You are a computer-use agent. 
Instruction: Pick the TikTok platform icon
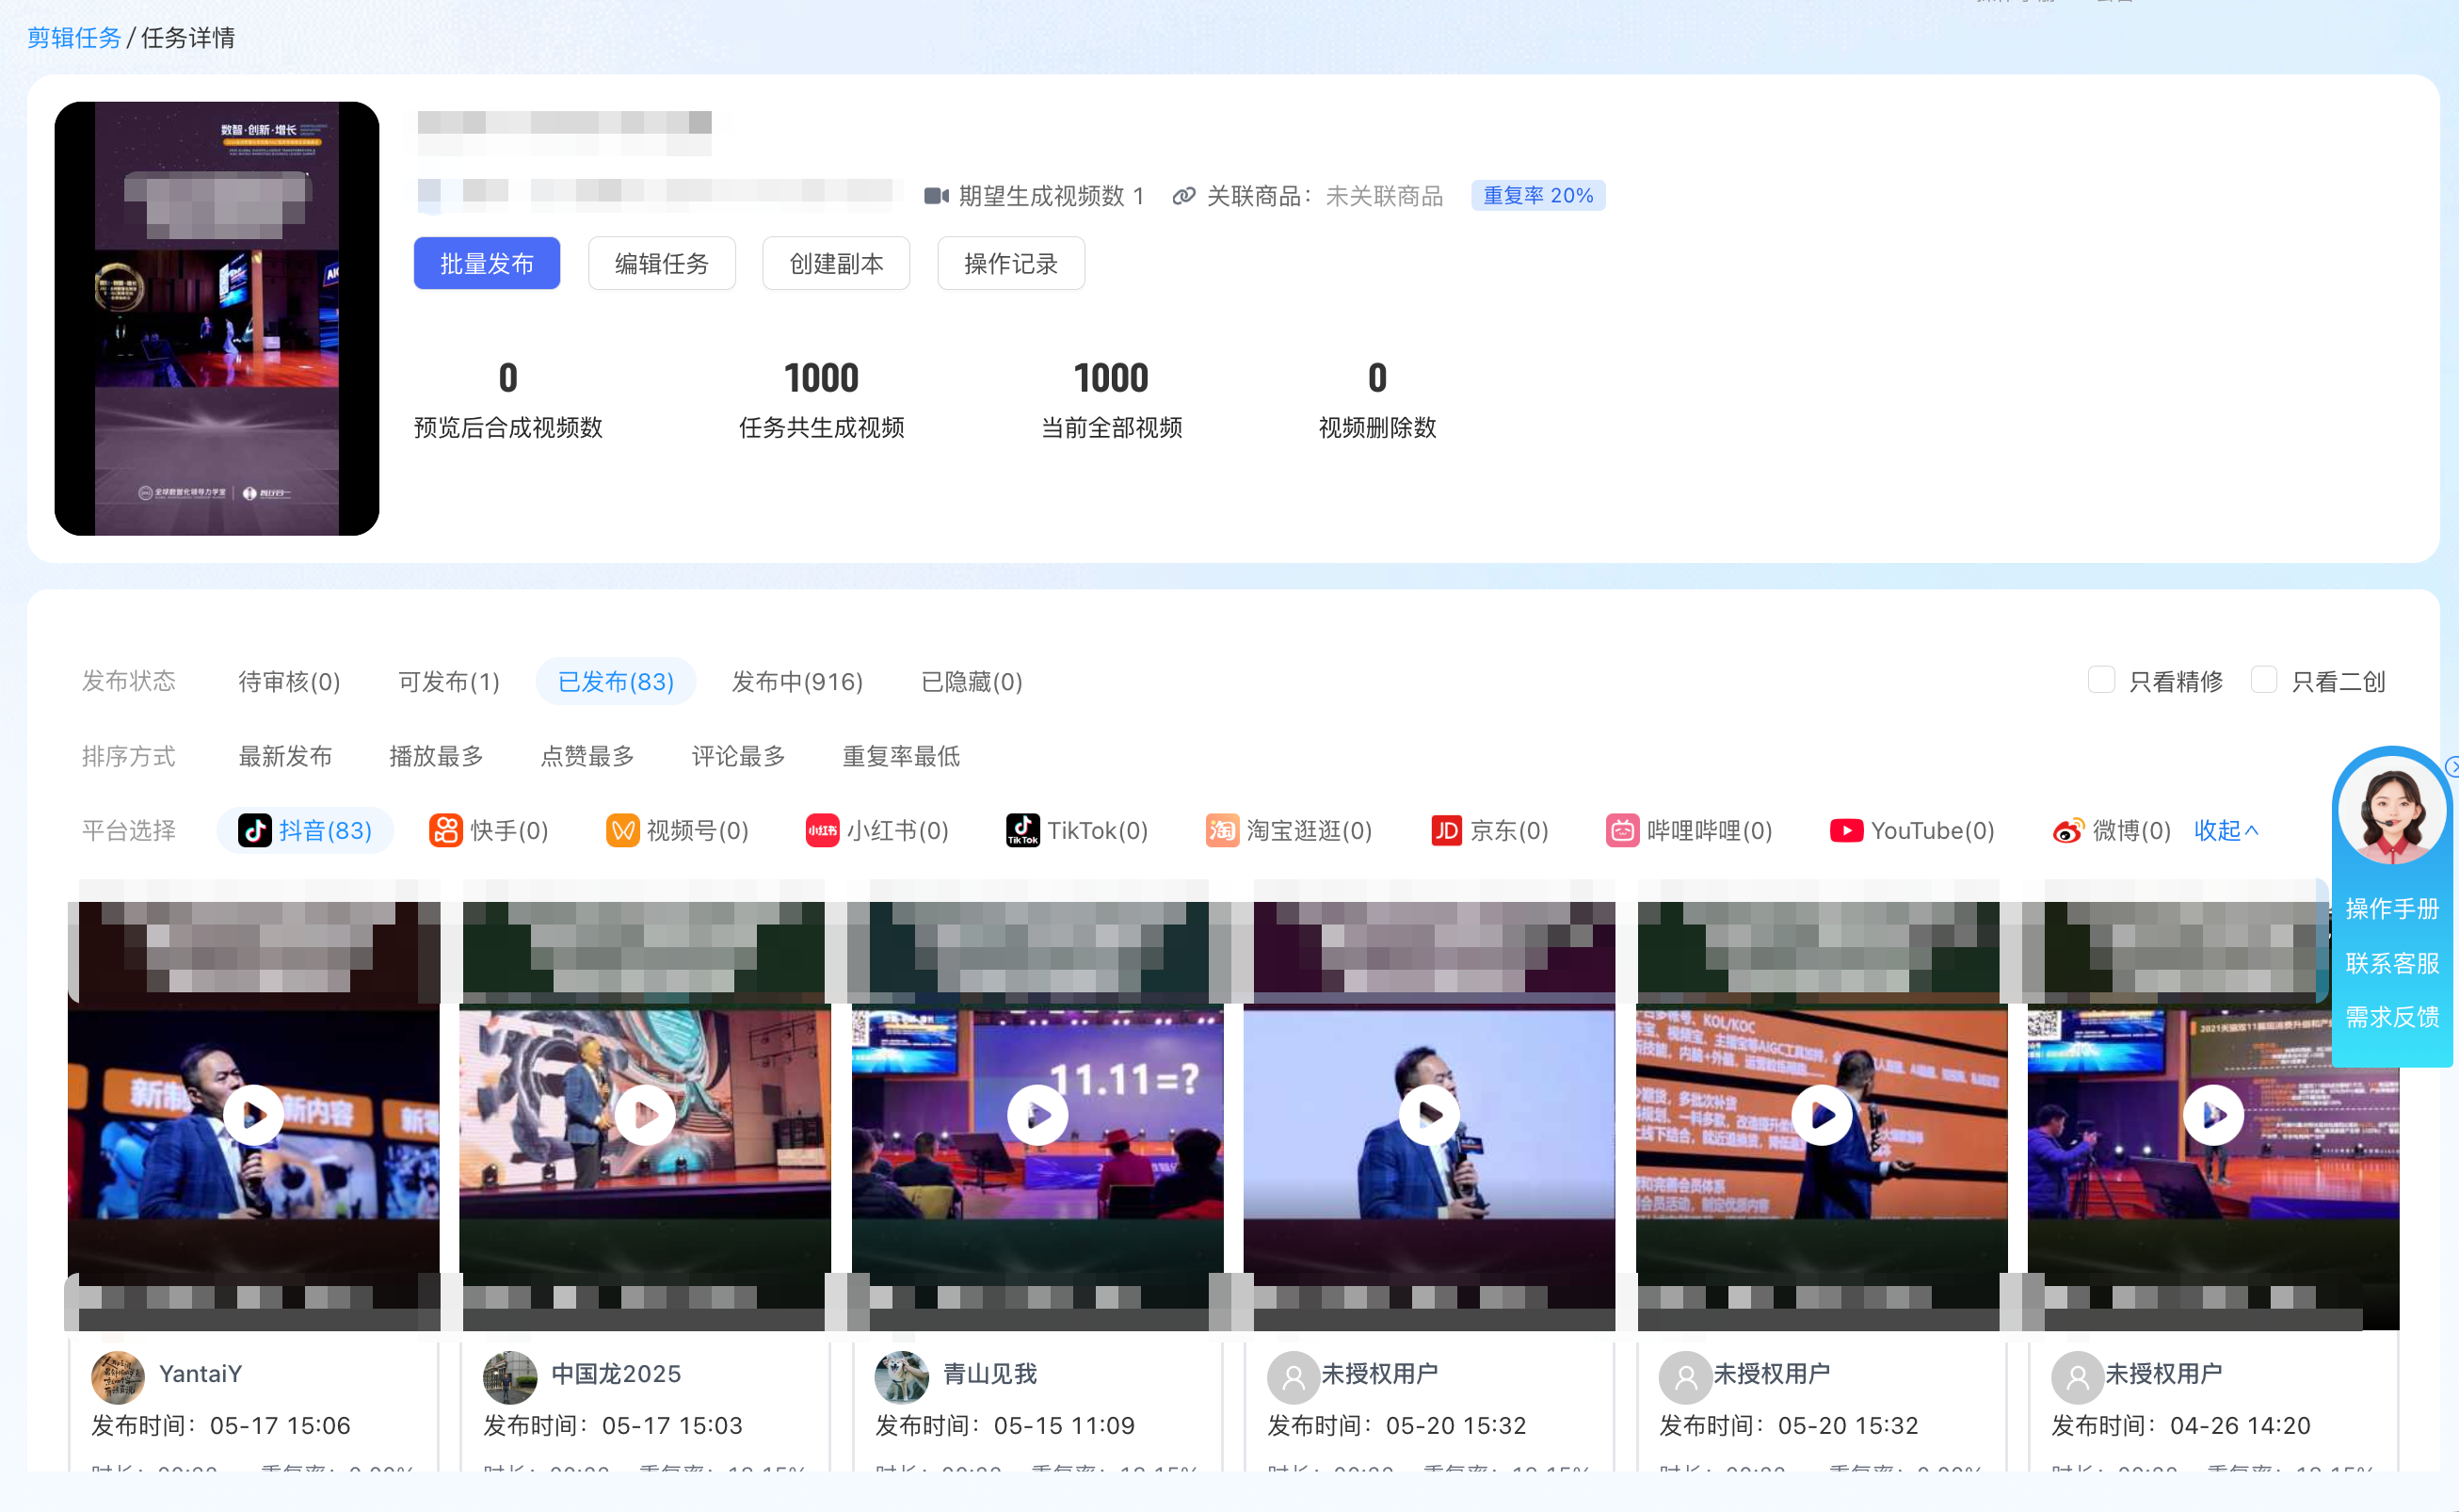tap(1022, 830)
